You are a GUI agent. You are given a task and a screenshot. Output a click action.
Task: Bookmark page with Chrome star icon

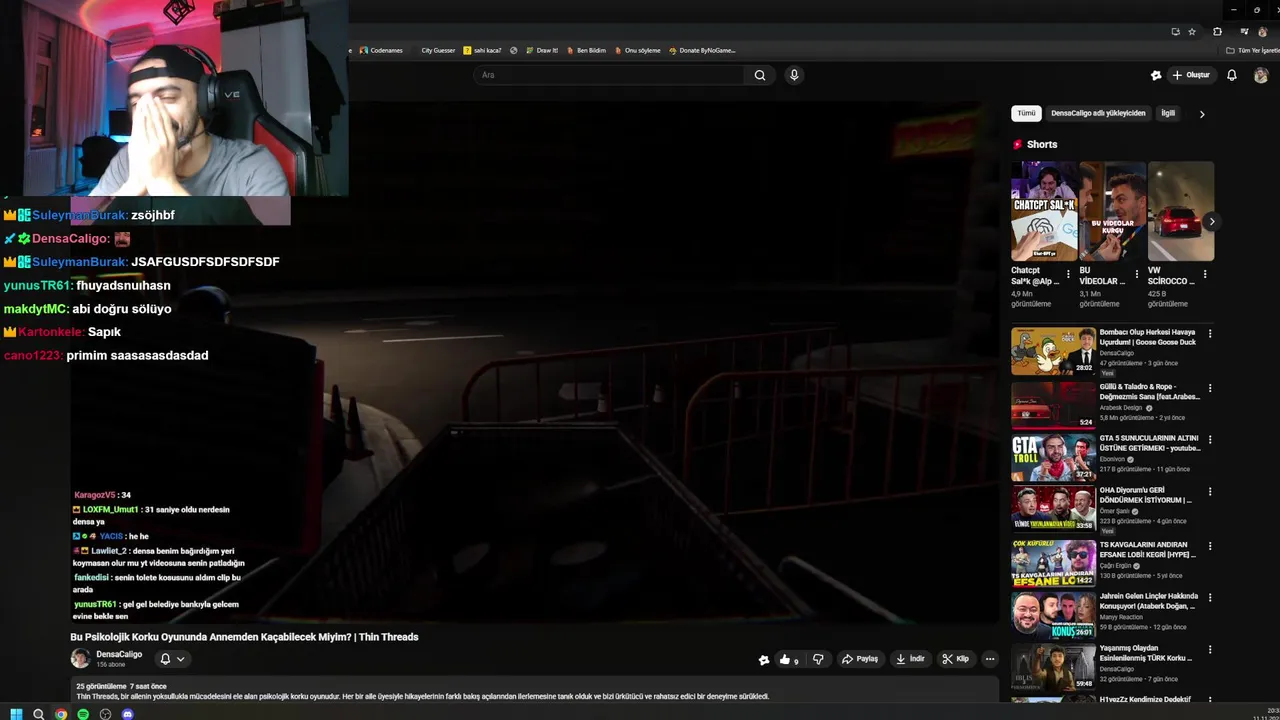[x=1192, y=32]
